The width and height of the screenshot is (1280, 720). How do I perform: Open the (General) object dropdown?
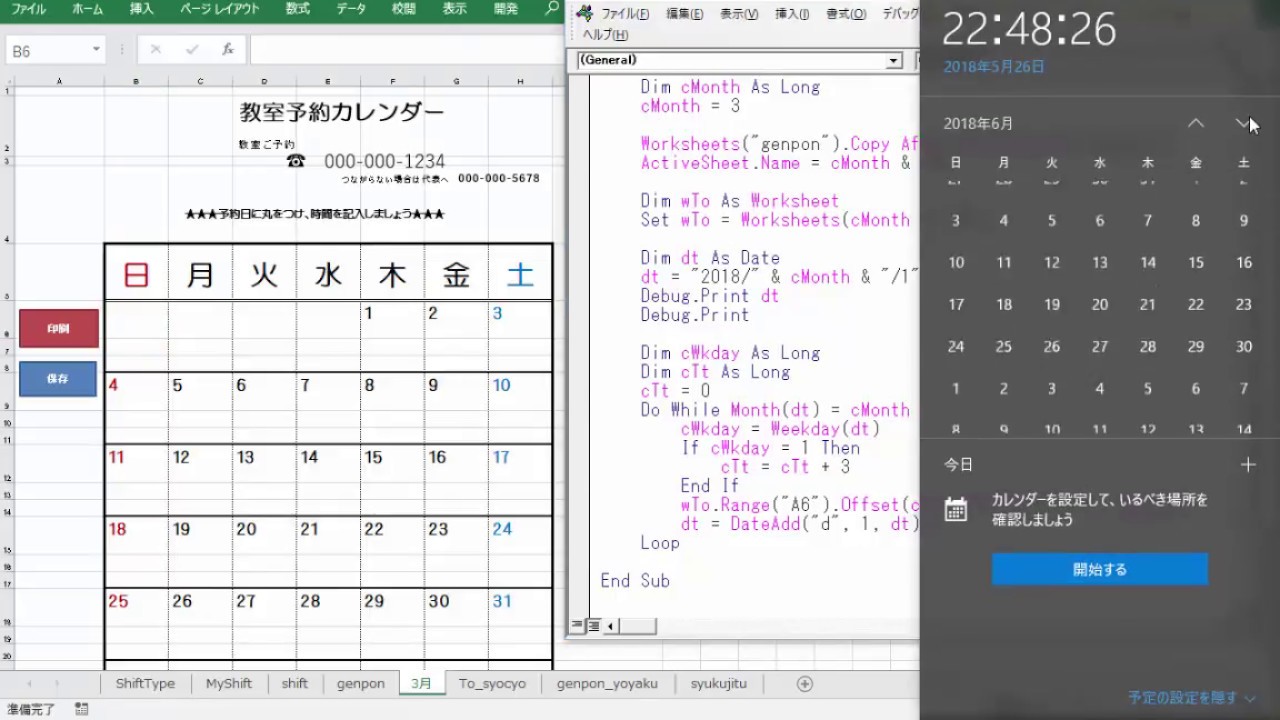[893, 61]
